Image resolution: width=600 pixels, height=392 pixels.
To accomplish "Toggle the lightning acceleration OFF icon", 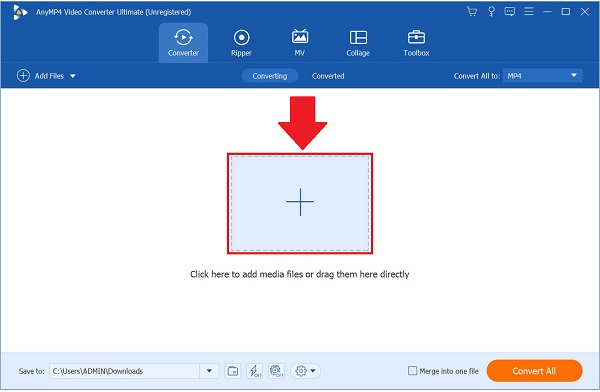I will [x=255, y=371].
